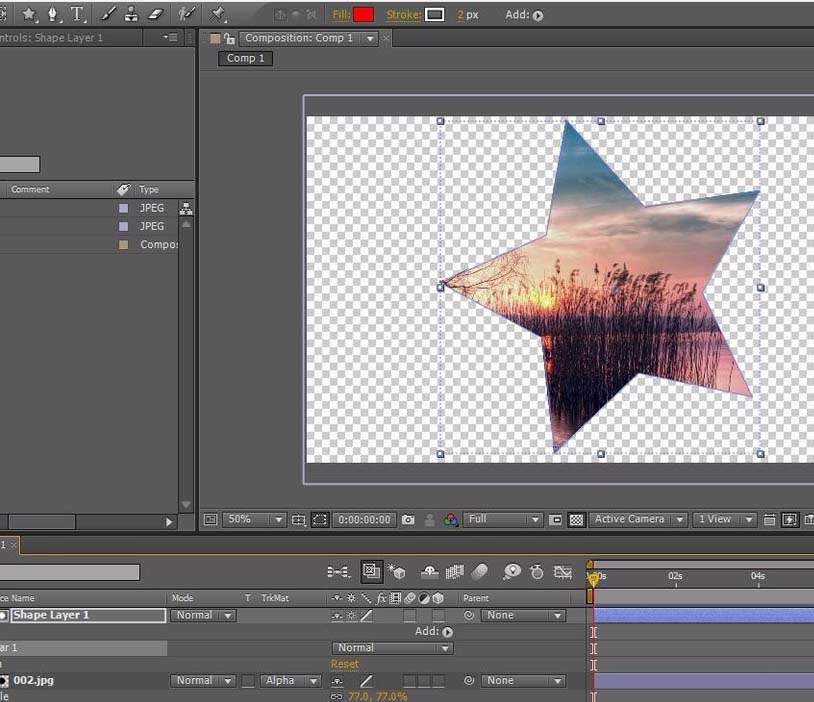Click the Comp 1 breadcrumb tab
Screen dimensions: 814x702
pyautogui.click(x=246, y=58)
